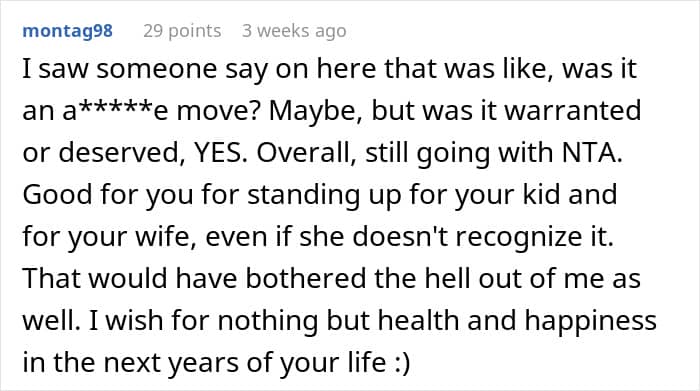Click the first line starting I saw someone
The width and height of the screenshot is (700, 391).
point(329,69)
